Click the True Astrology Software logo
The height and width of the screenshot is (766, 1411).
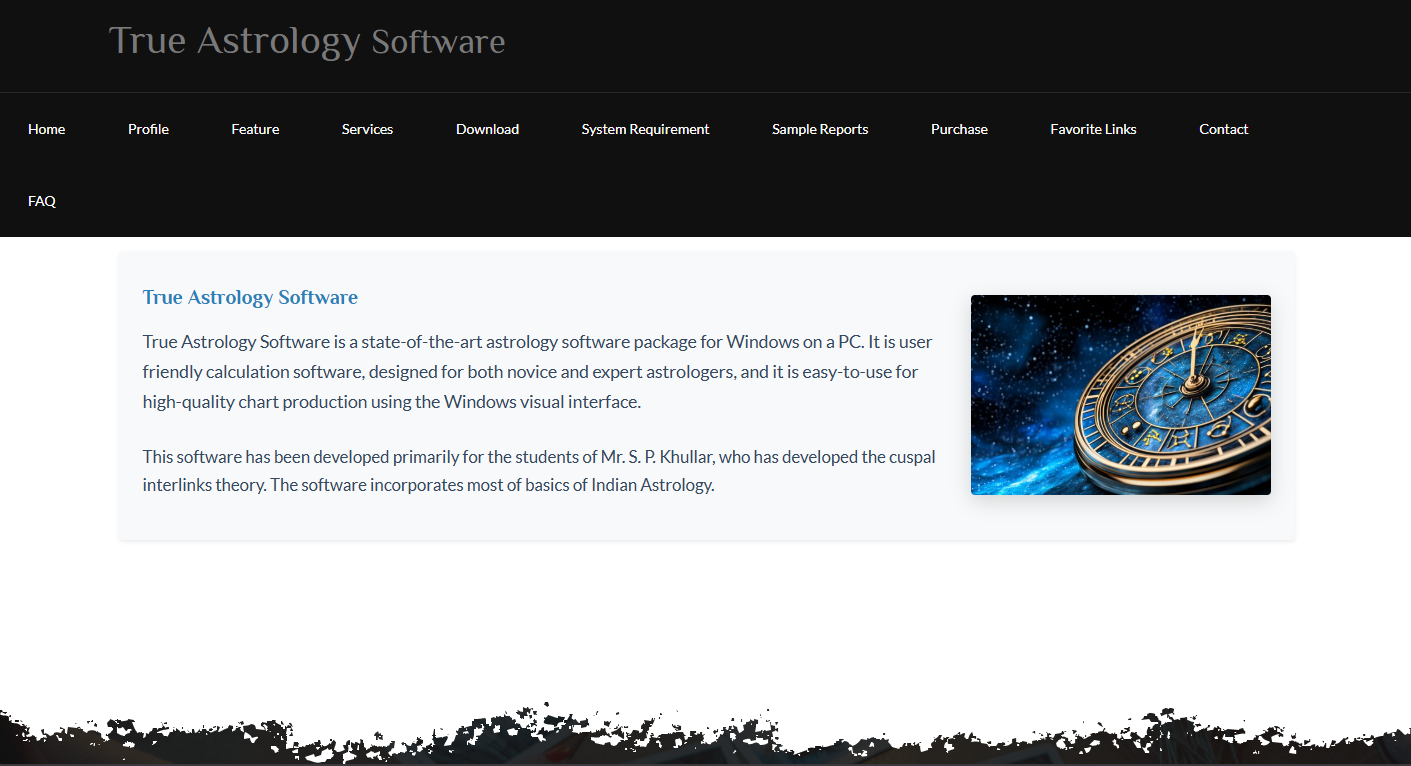pyautogui.click(x=307, y=41)
